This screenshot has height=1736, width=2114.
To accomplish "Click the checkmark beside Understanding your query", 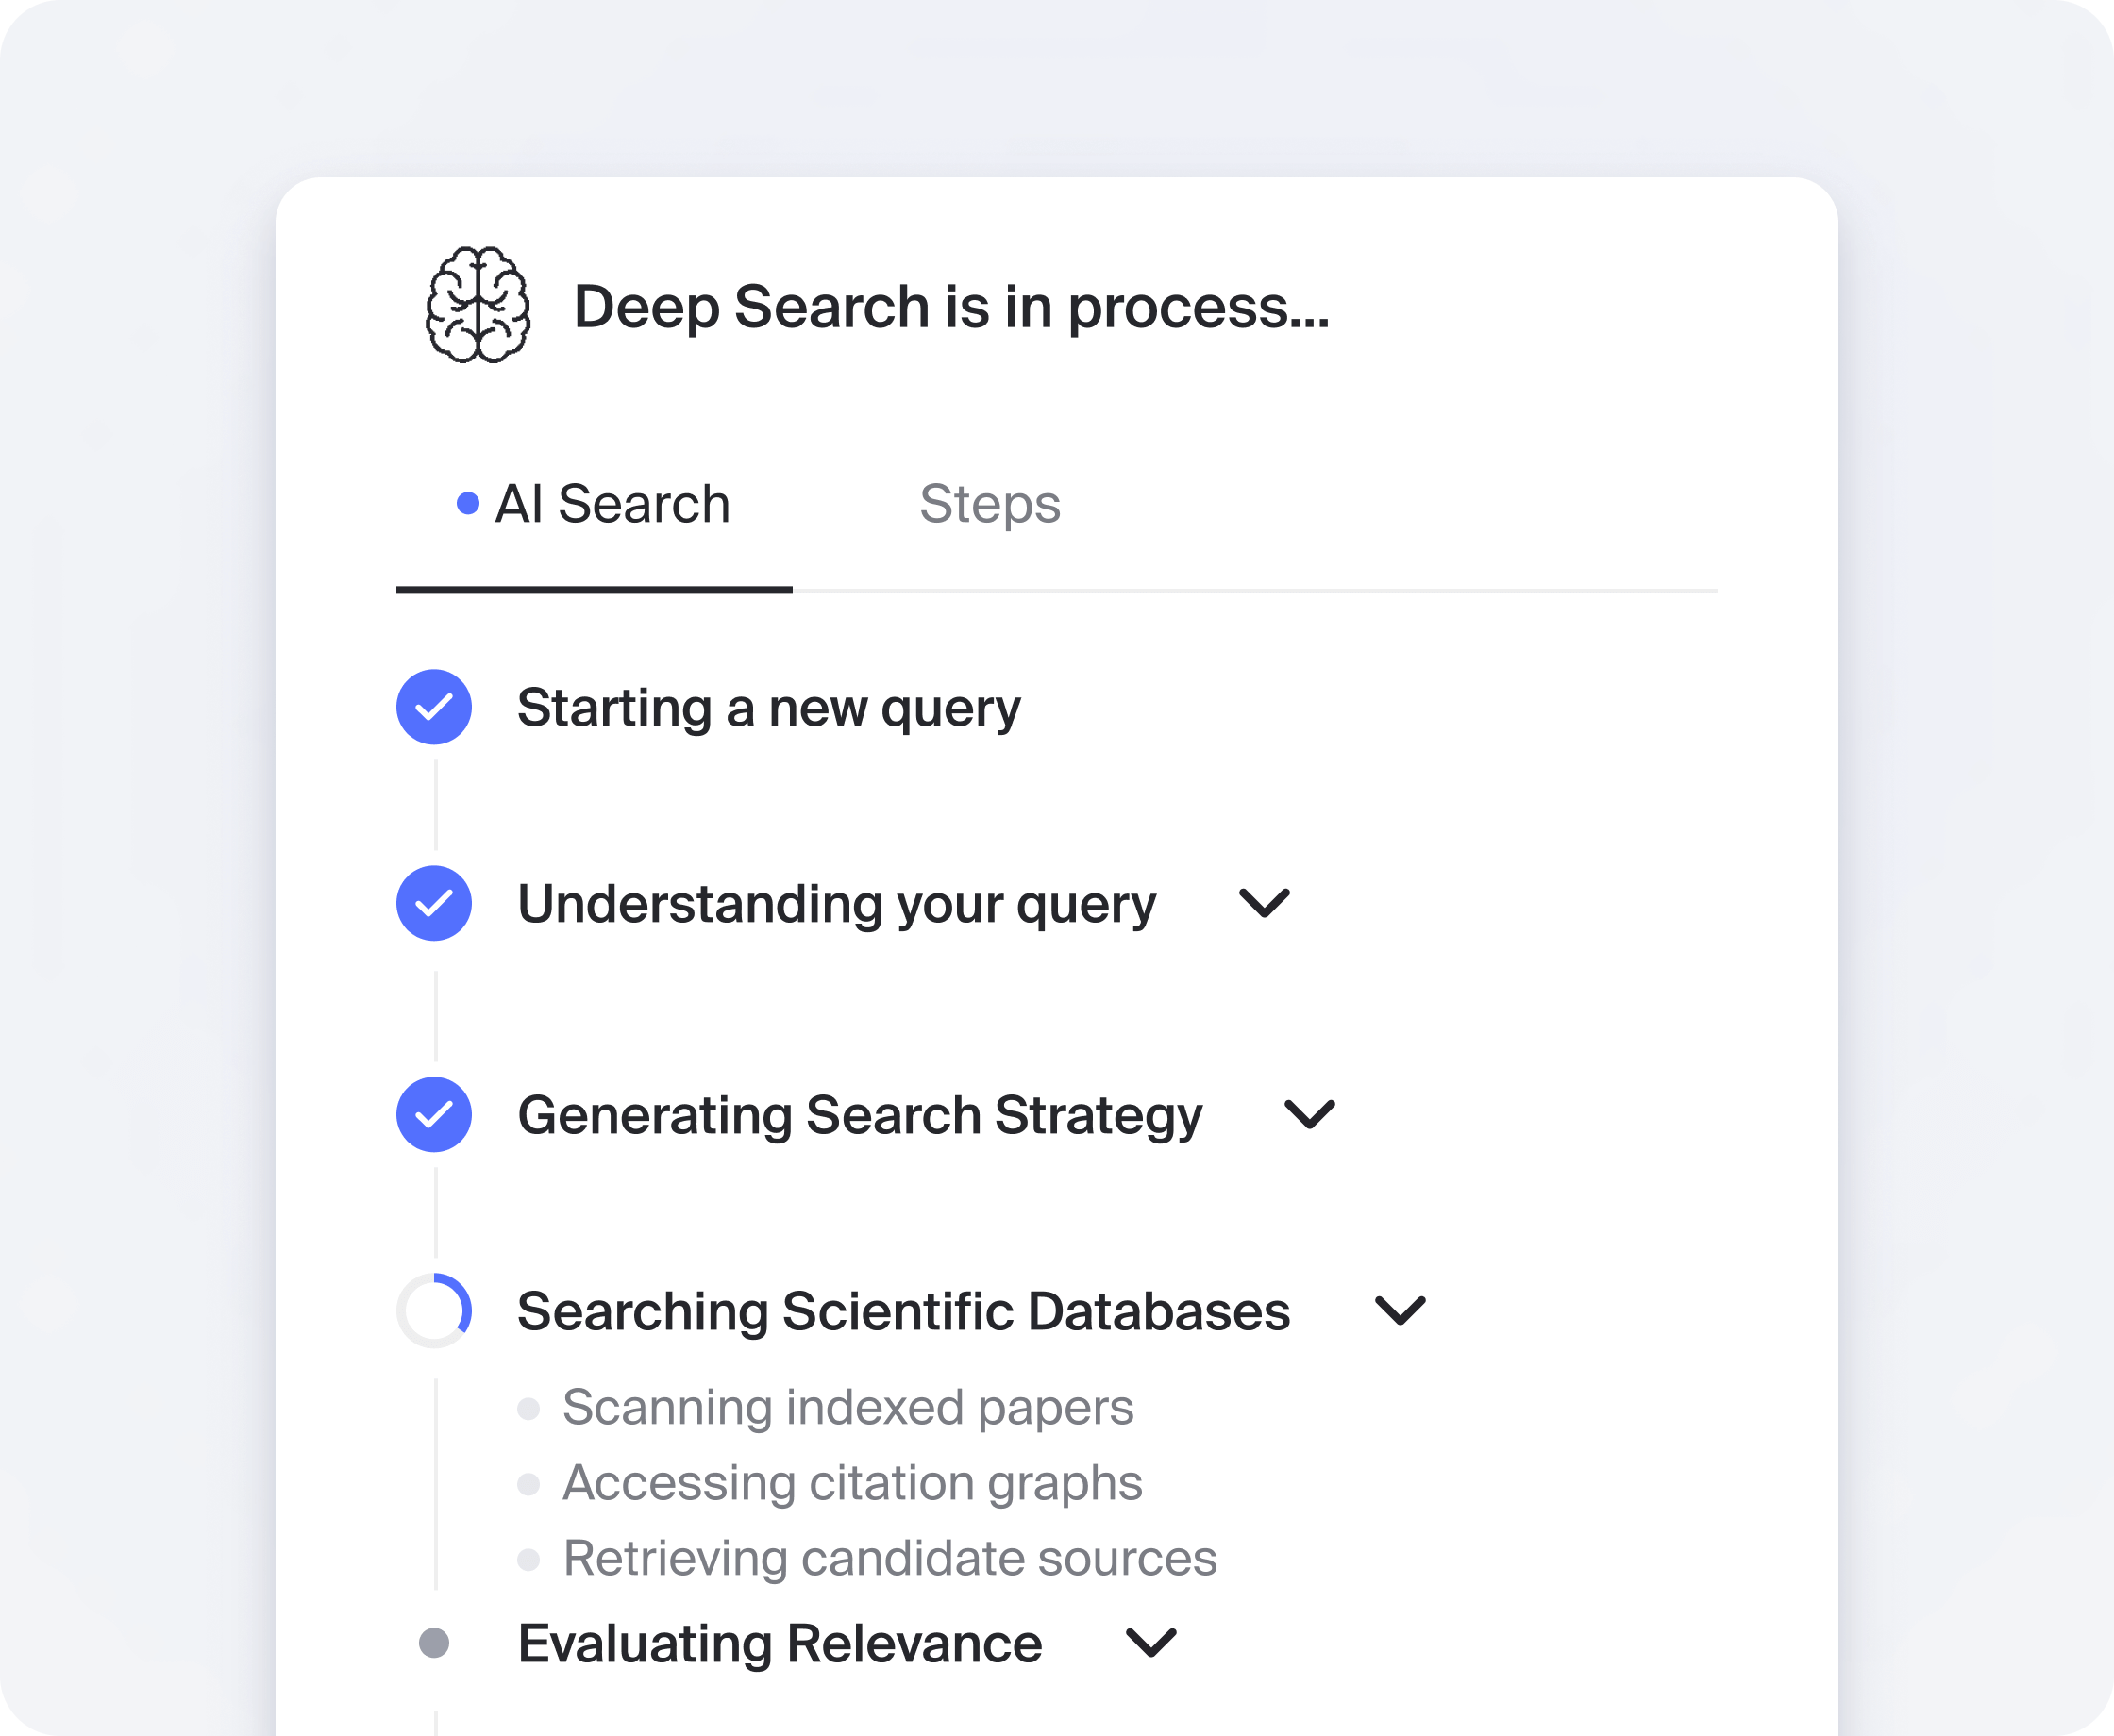I will [x=434, y=903].
